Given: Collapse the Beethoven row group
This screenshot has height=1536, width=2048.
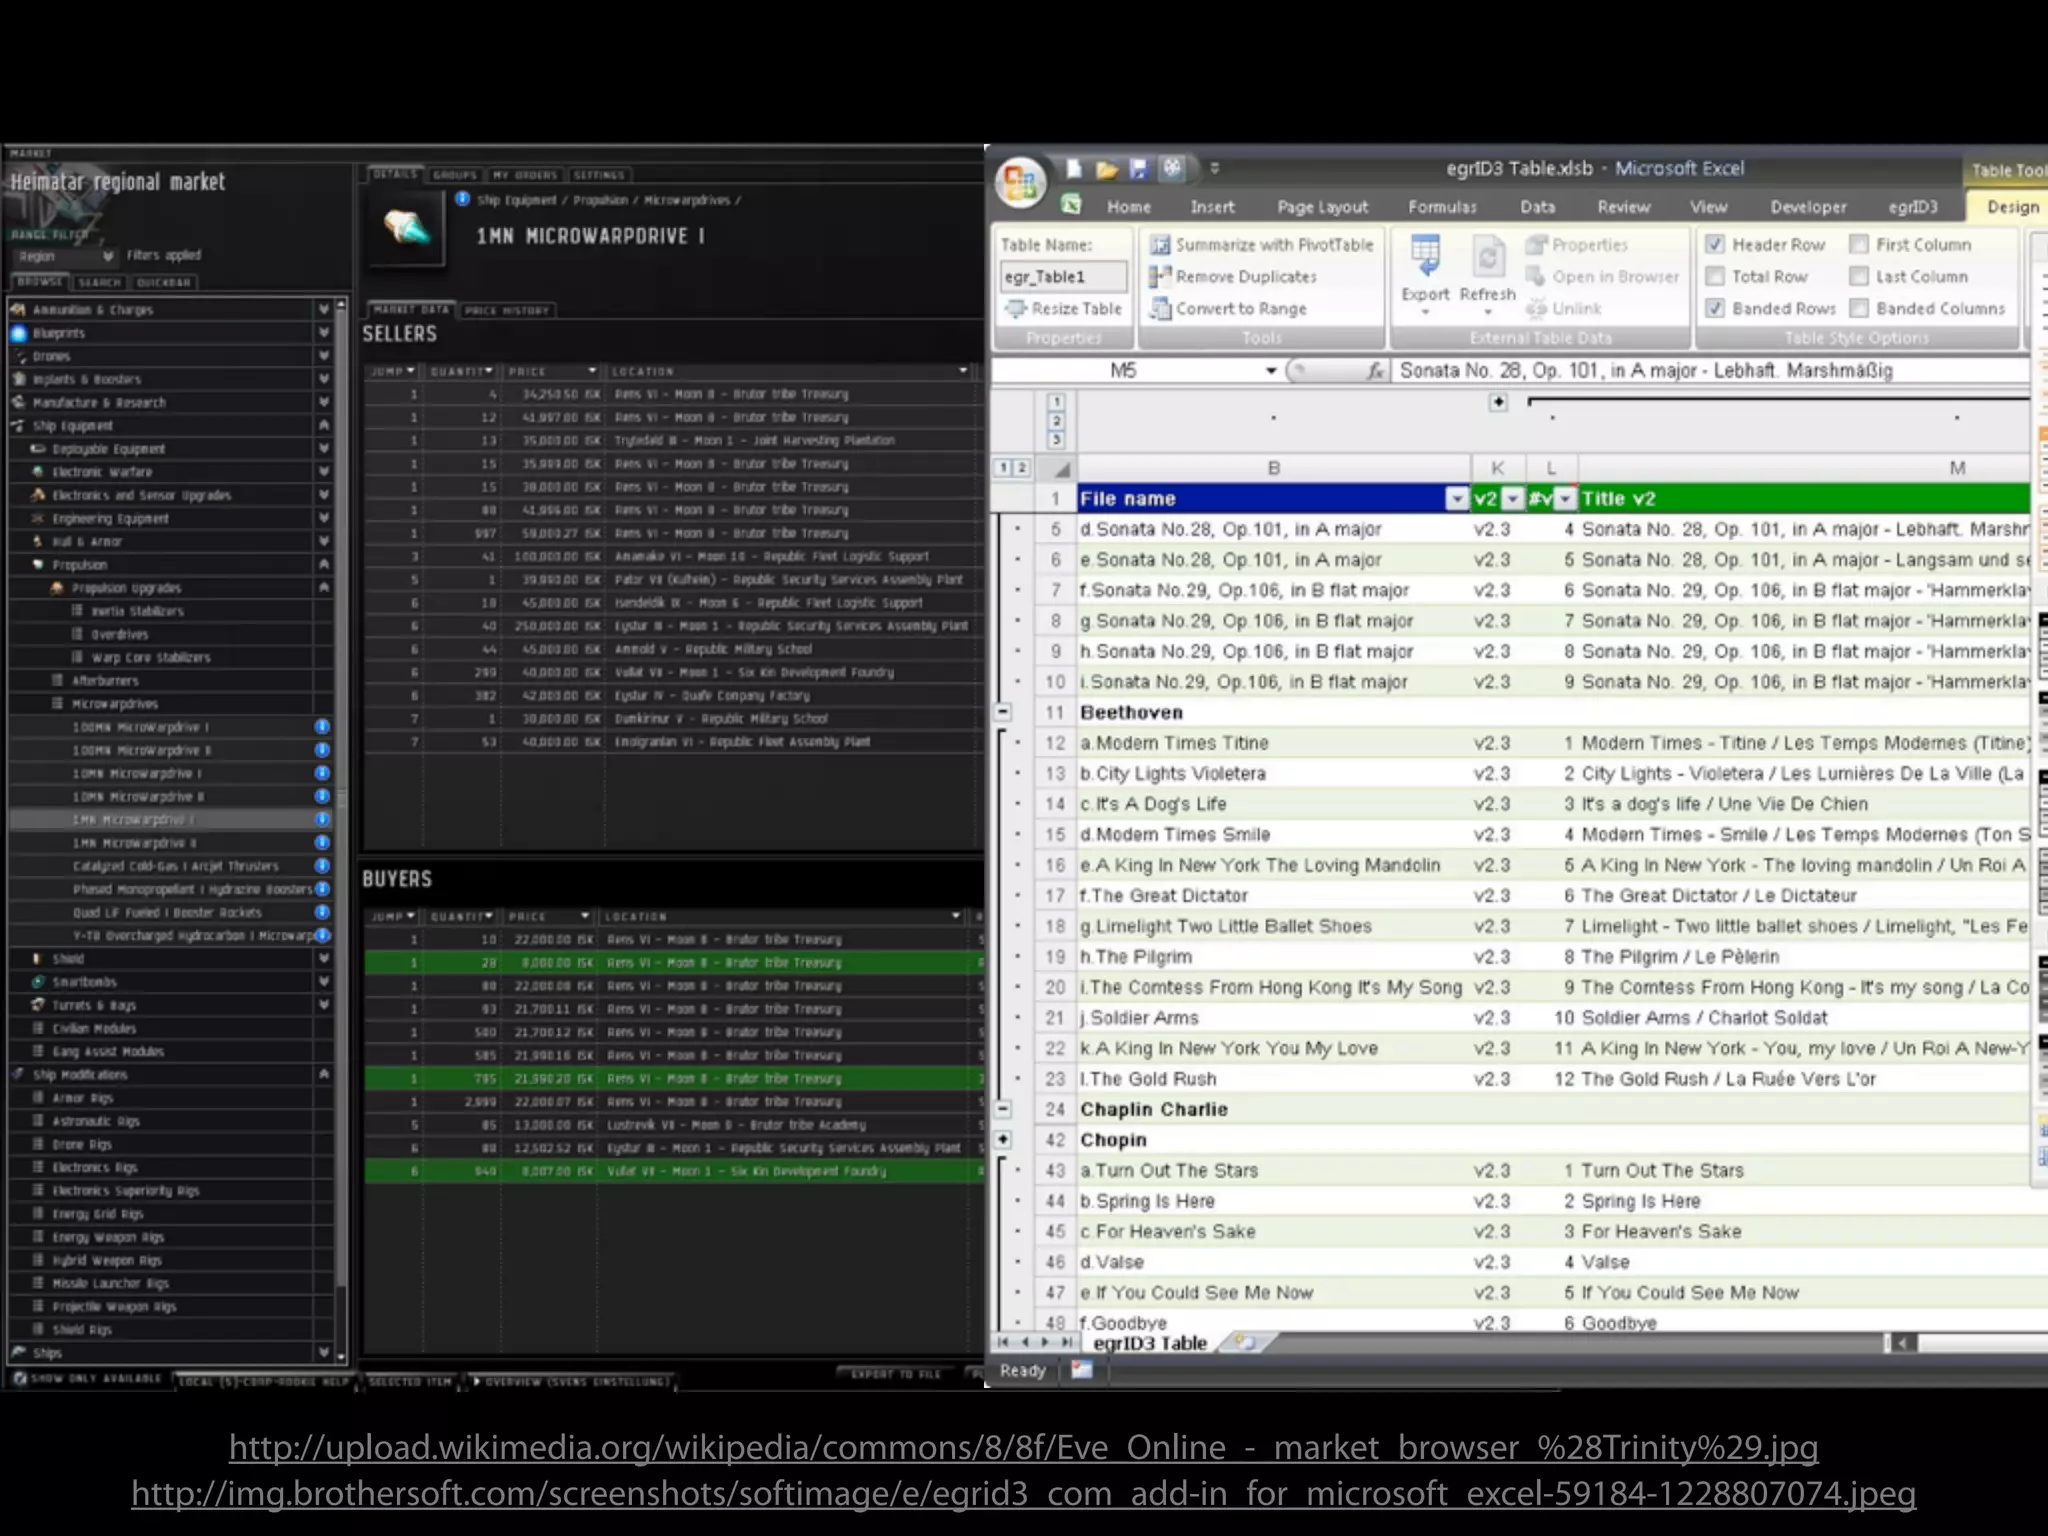Looking at the screenshot, I should click(x=1003, y=712).
